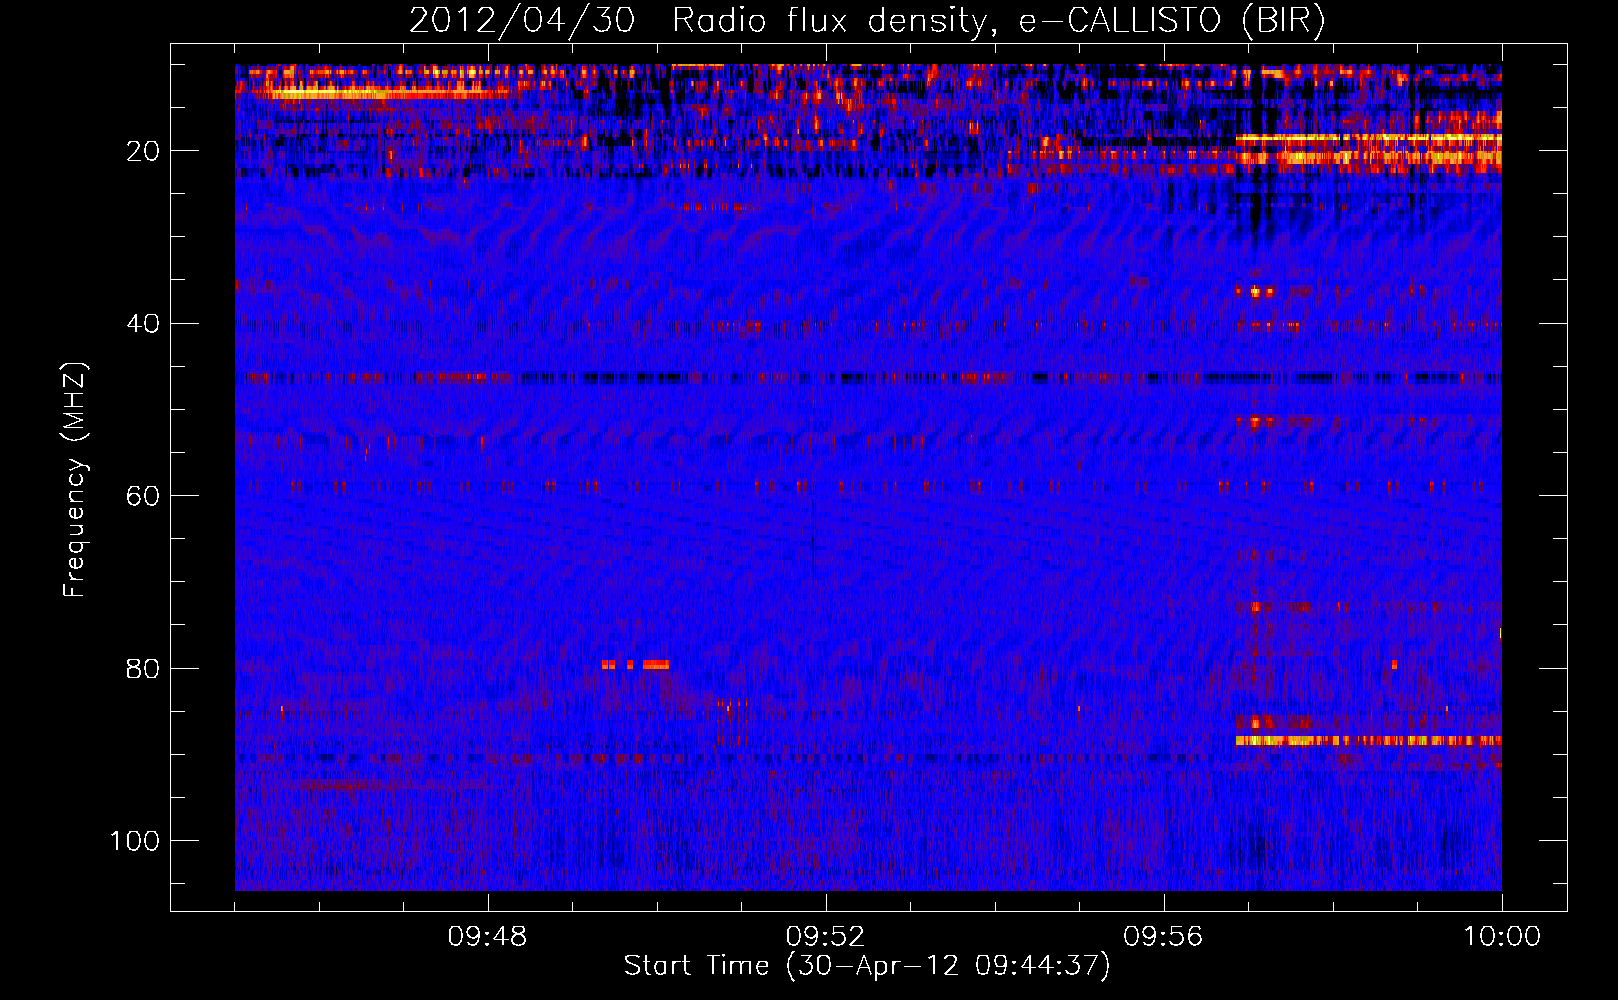Click the 09:52 time tick label

tap(825, 937)
